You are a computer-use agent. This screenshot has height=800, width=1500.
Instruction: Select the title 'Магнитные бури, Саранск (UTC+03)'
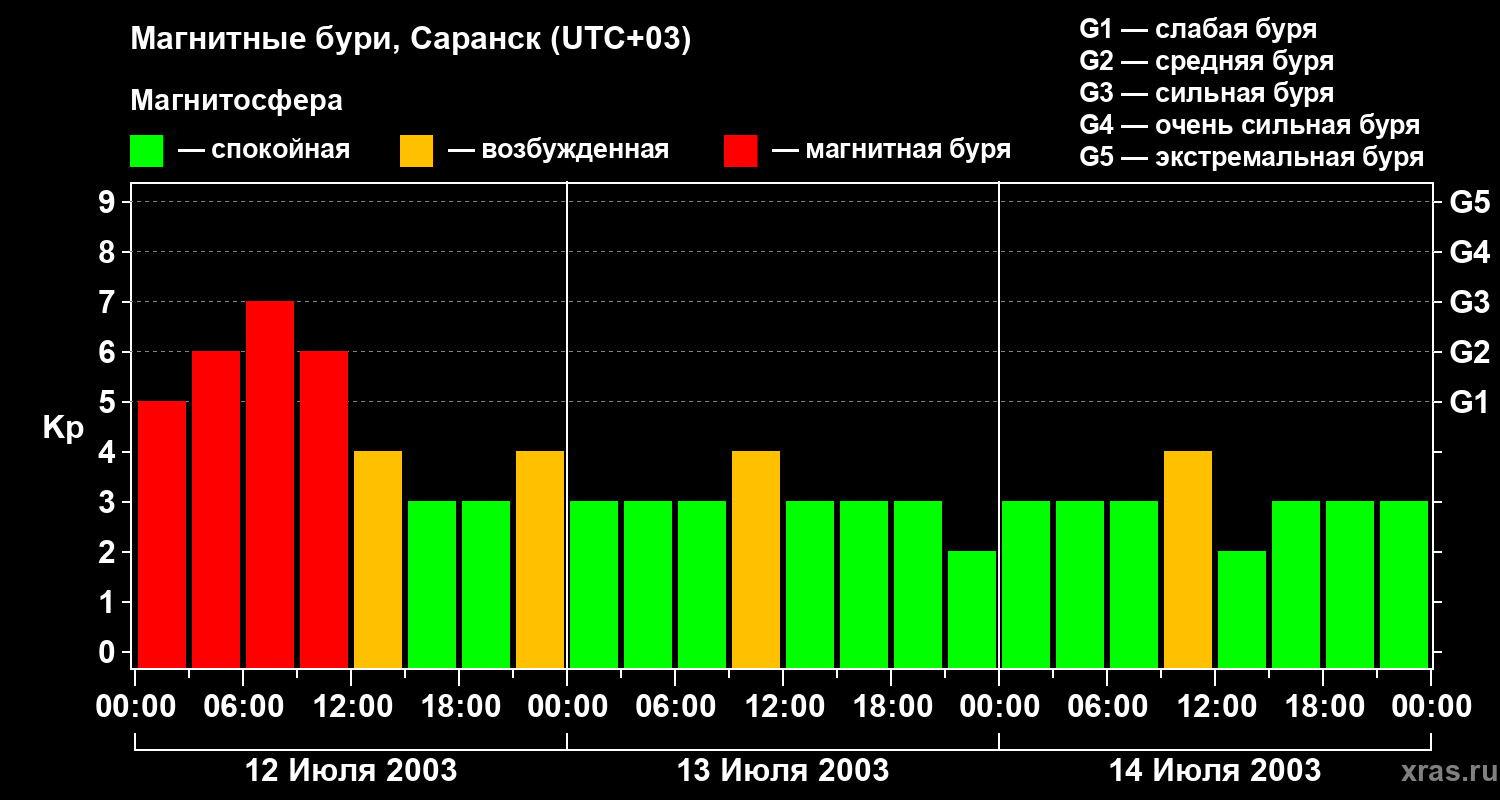(411, 40)
